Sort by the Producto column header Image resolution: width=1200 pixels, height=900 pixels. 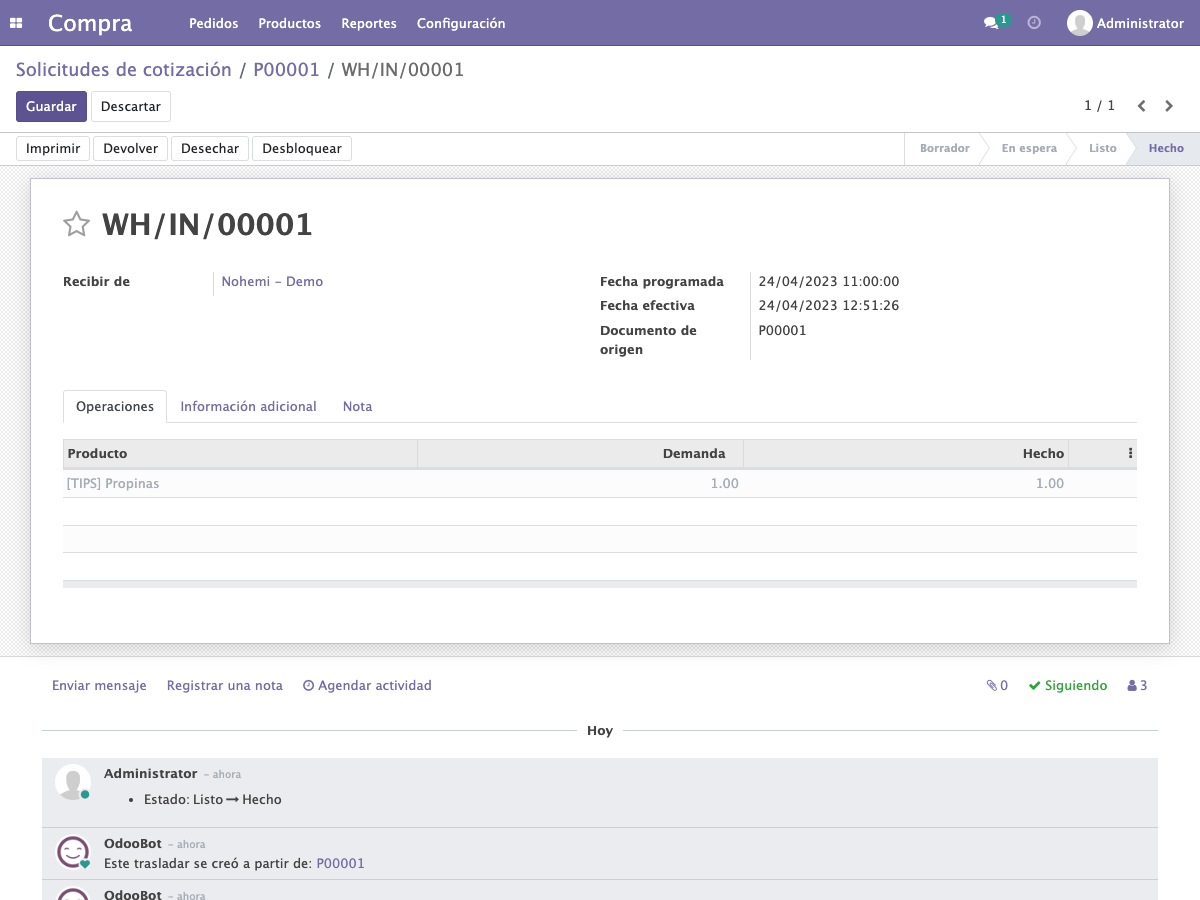pos(240,454)
